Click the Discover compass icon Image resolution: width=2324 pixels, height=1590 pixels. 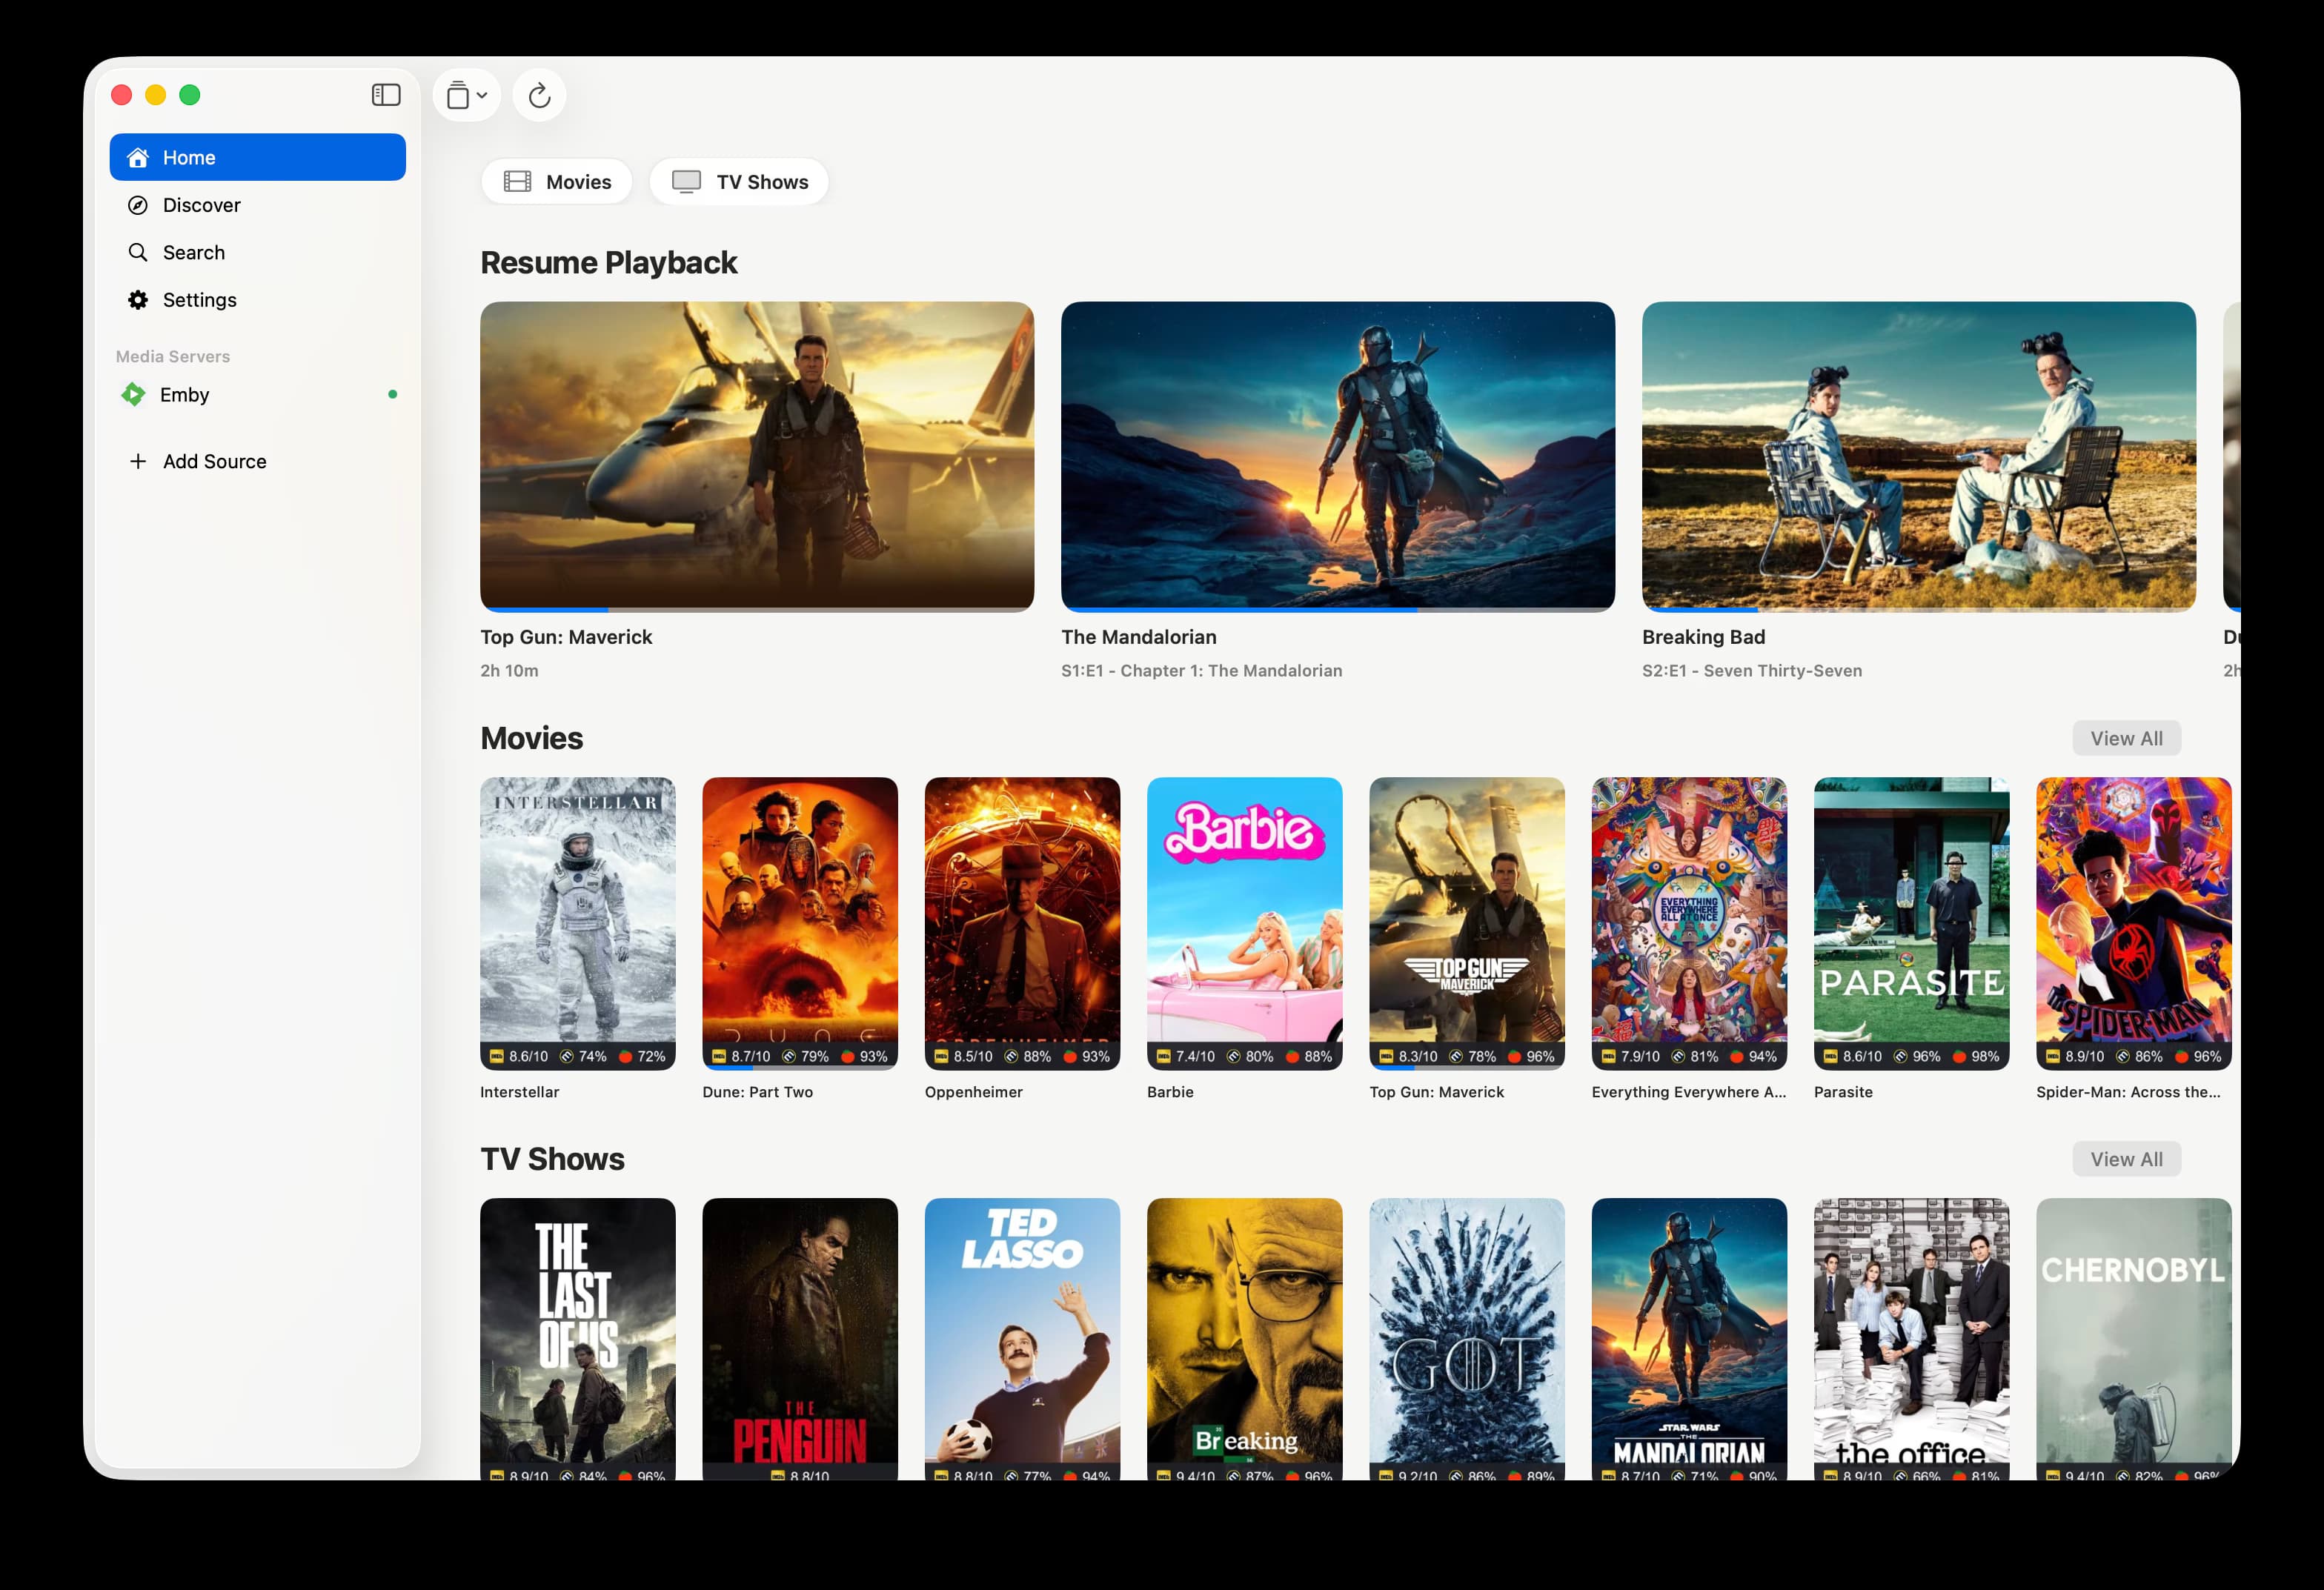138,205
